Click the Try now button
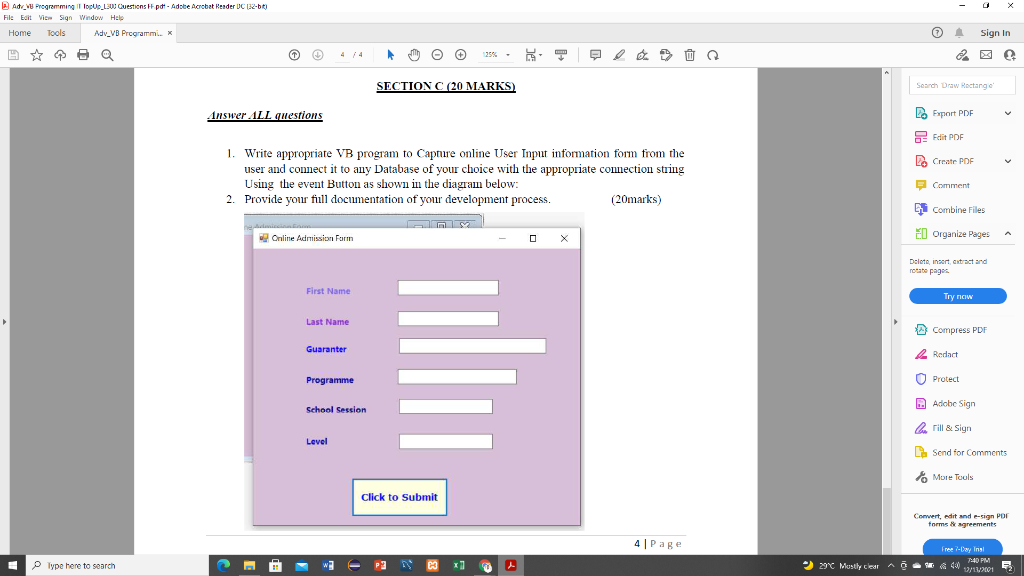 click(957, 296)
